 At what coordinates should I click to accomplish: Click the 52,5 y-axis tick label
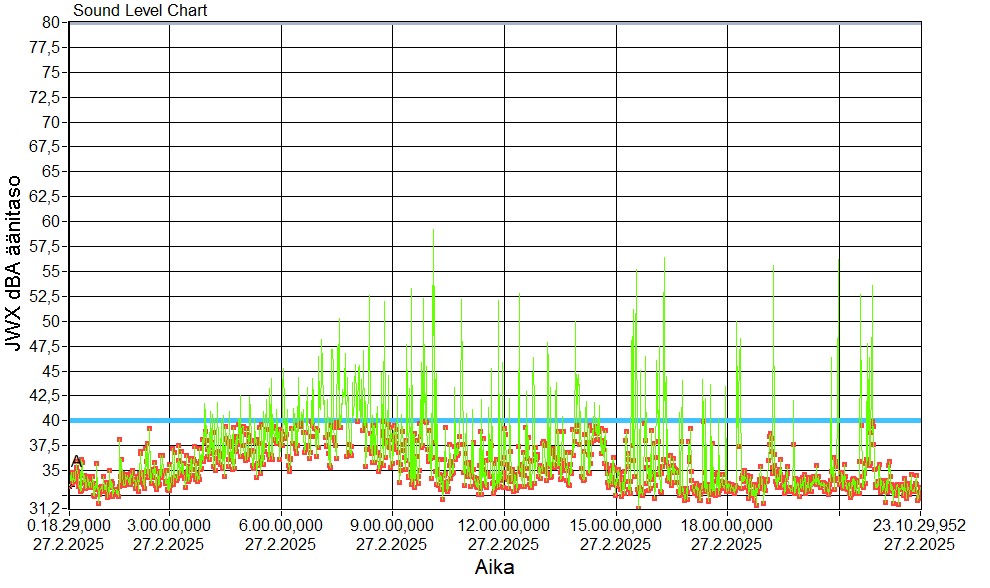[45, 296]
